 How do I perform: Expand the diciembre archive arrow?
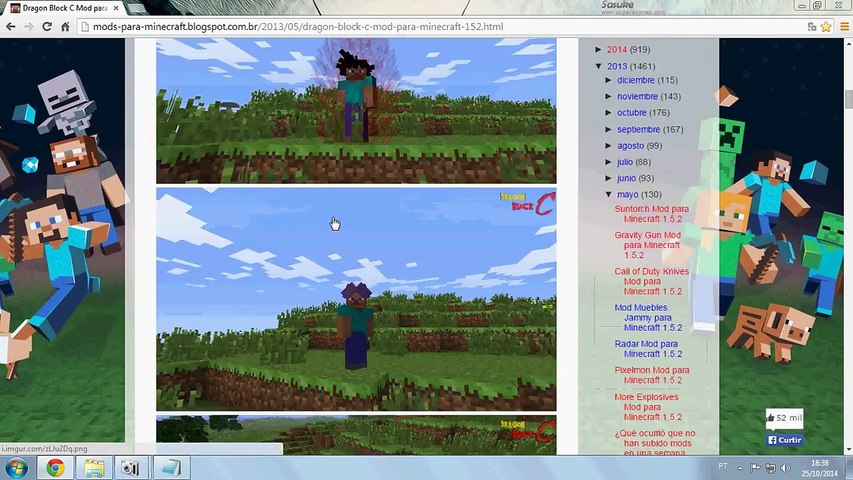[x=609, y=80]
